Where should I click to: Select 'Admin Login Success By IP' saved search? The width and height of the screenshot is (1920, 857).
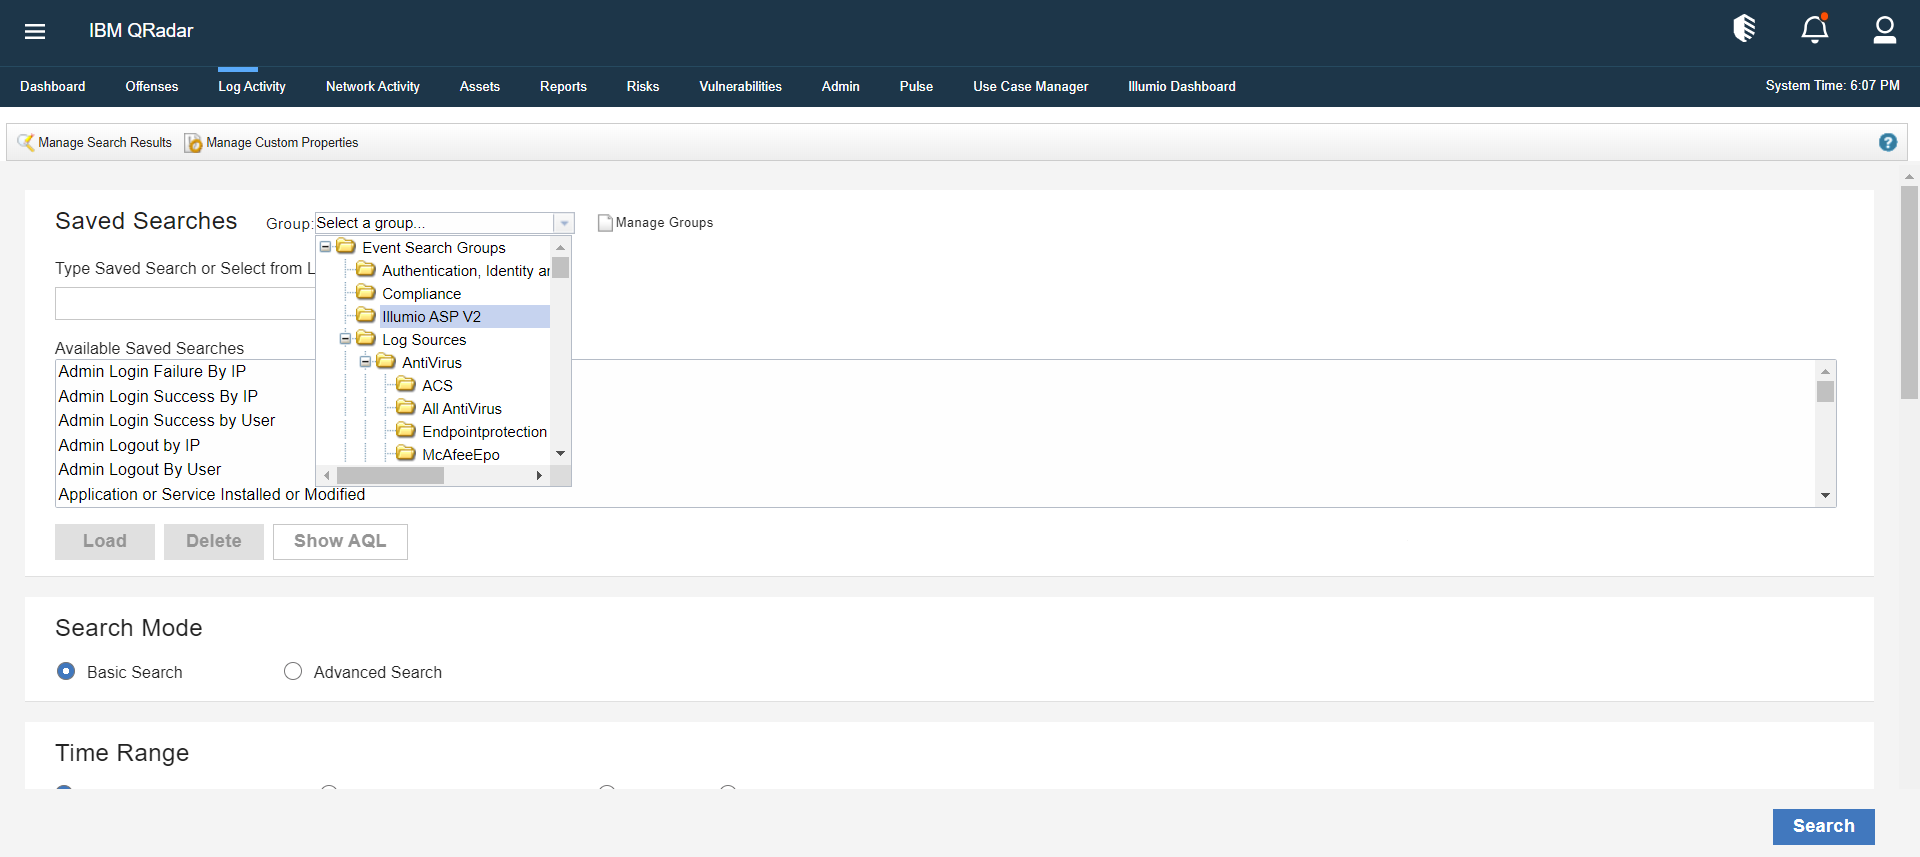point(158,396)
